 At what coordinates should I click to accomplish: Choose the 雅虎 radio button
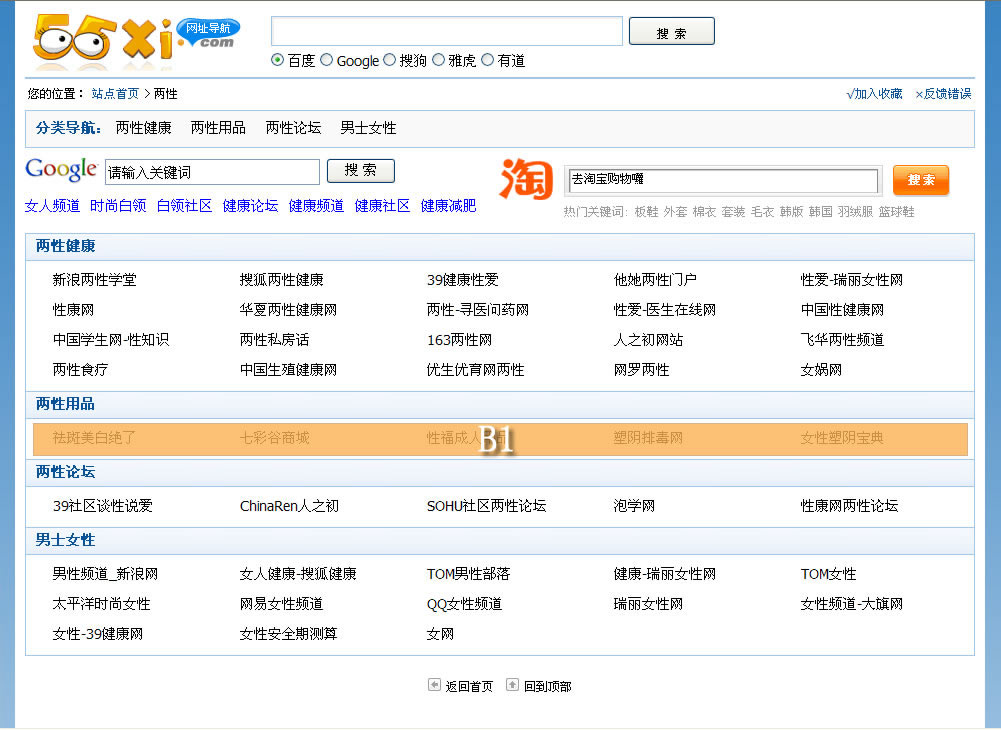(x=439, y=60)
